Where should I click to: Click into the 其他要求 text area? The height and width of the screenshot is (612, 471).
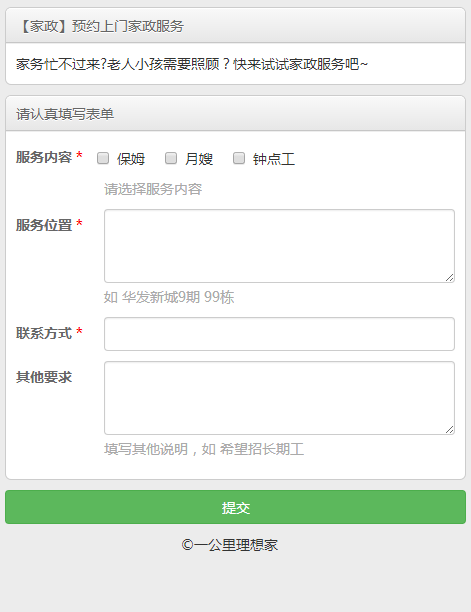[279, 398]
